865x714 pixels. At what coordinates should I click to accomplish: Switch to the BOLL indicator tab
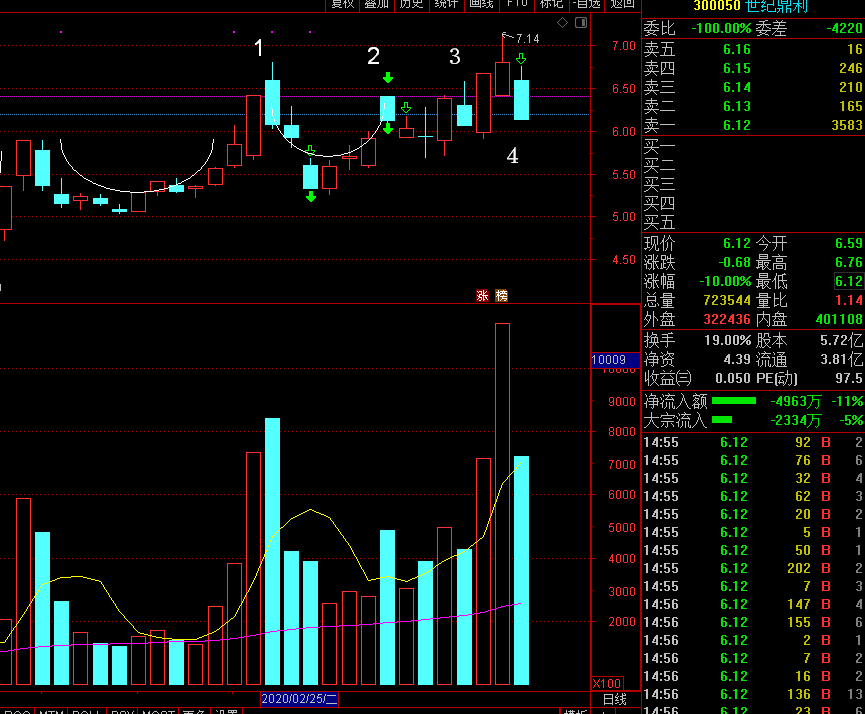click(87, 712)
